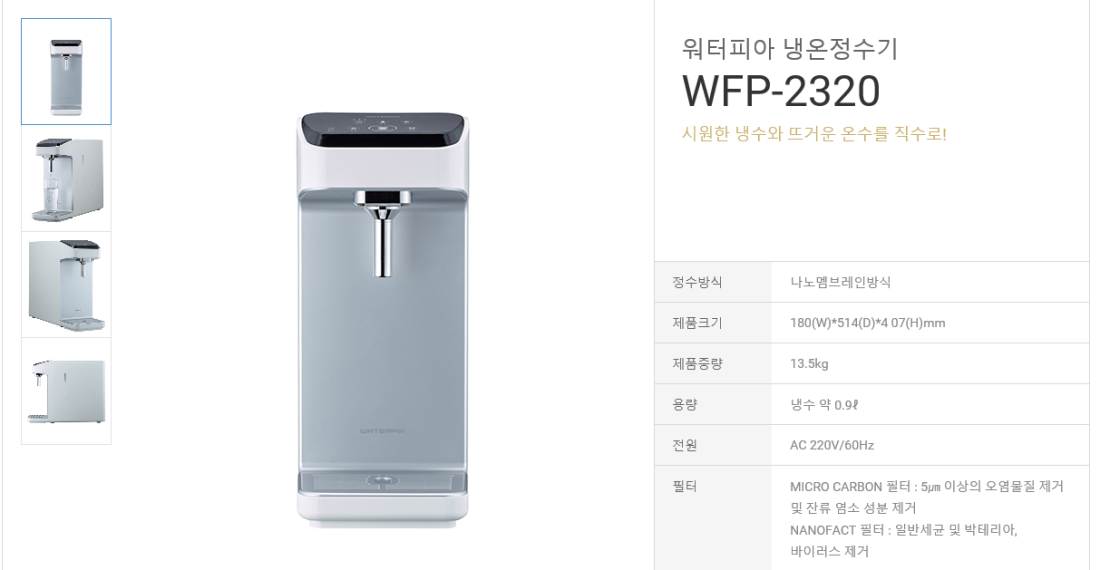Click the WATERPIA logo on purifier body
The width and height of the screenshot is (1100, 570).
tap(382, 431)
